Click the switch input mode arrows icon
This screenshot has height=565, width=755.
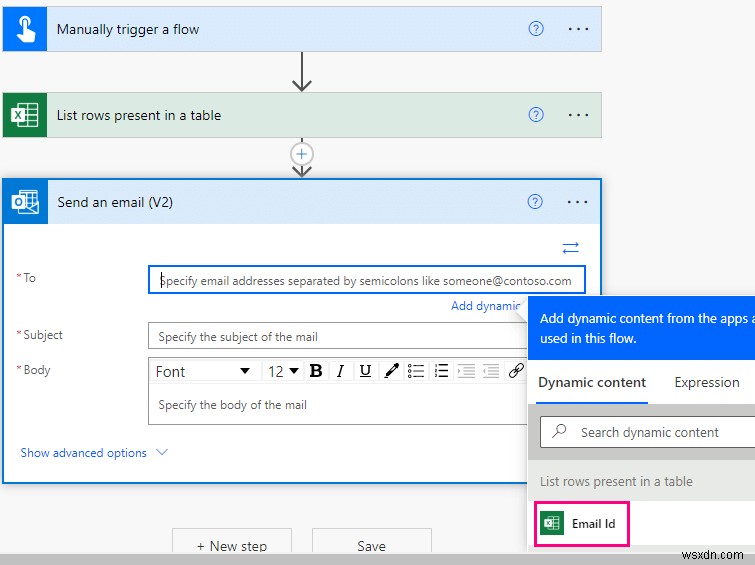pyautogui.click(x=571, y=248)
